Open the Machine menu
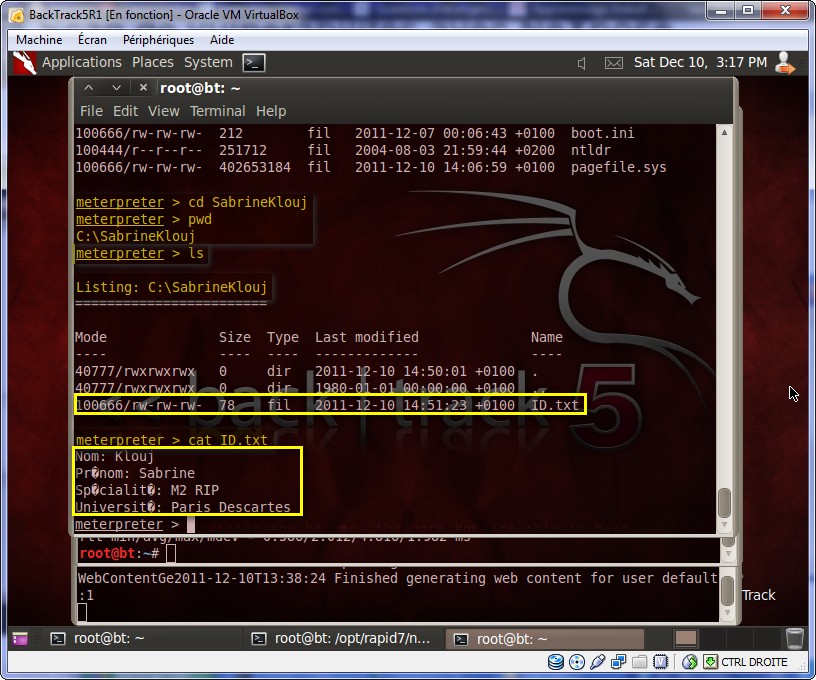This screenshot has width=816, height=680. pyautogui.click(x=39, y=40)
